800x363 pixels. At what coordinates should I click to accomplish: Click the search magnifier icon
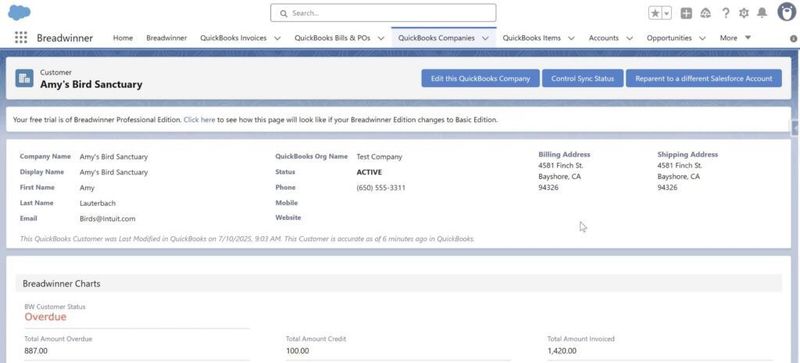(x=284, y=13)
